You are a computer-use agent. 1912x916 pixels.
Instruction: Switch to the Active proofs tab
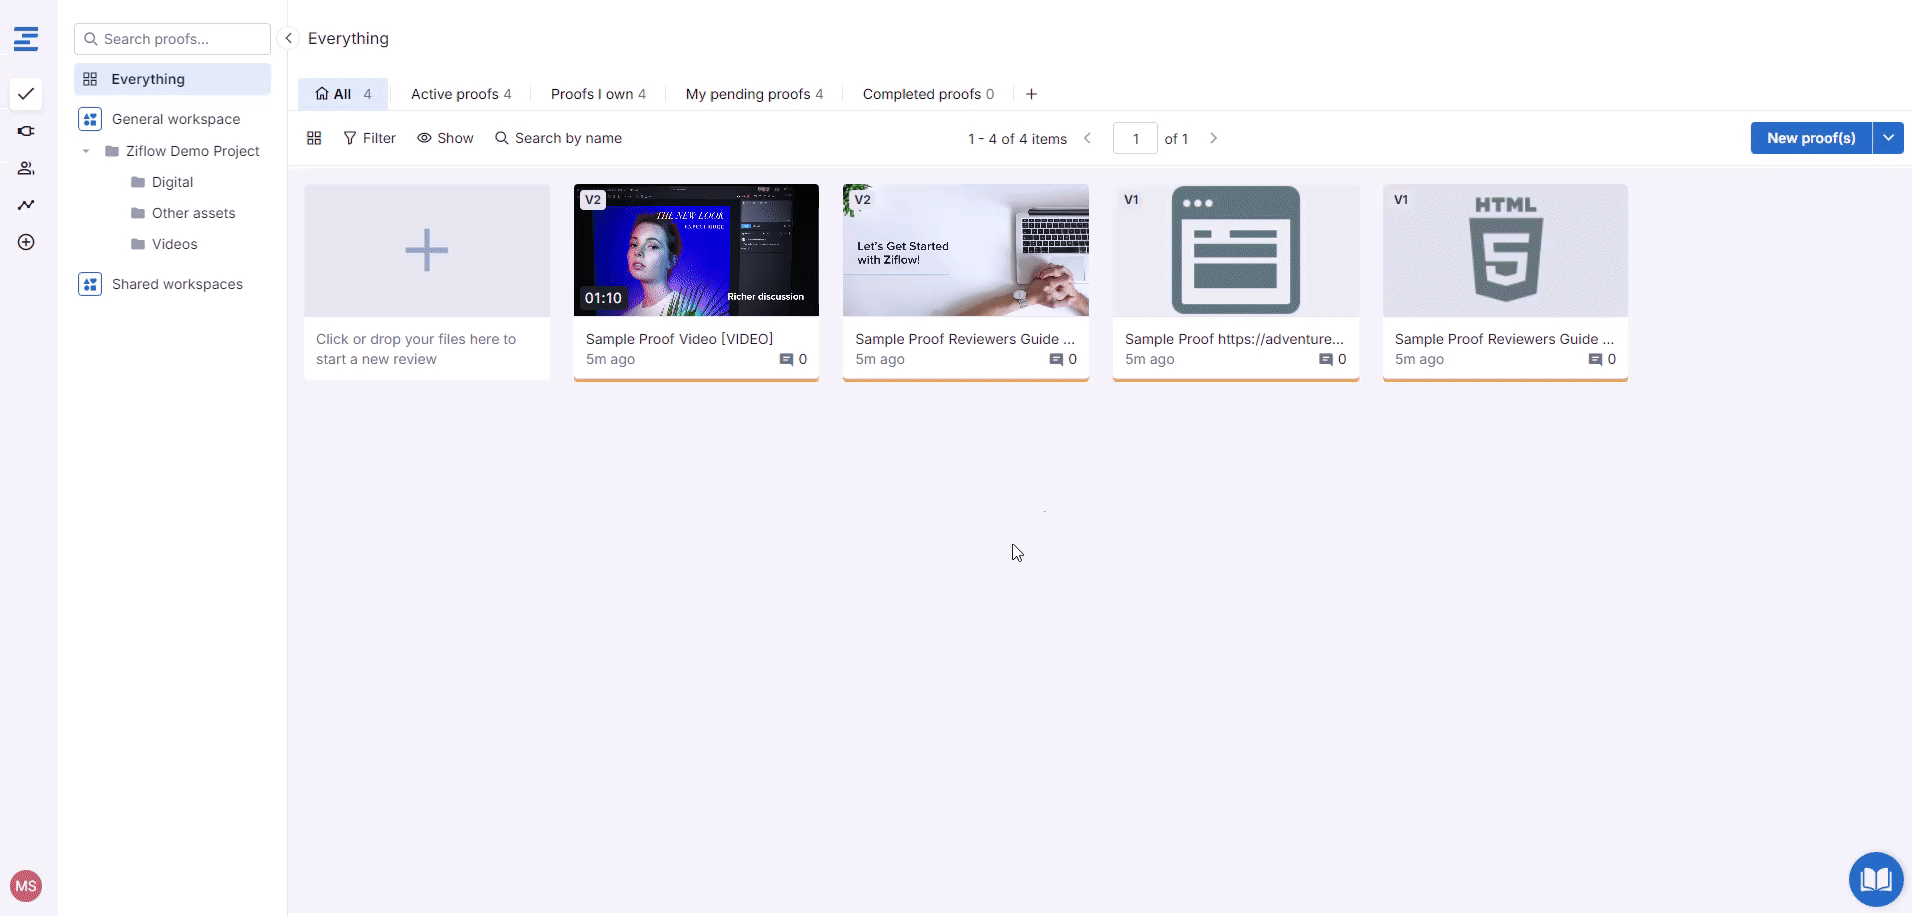pos(460,94)
